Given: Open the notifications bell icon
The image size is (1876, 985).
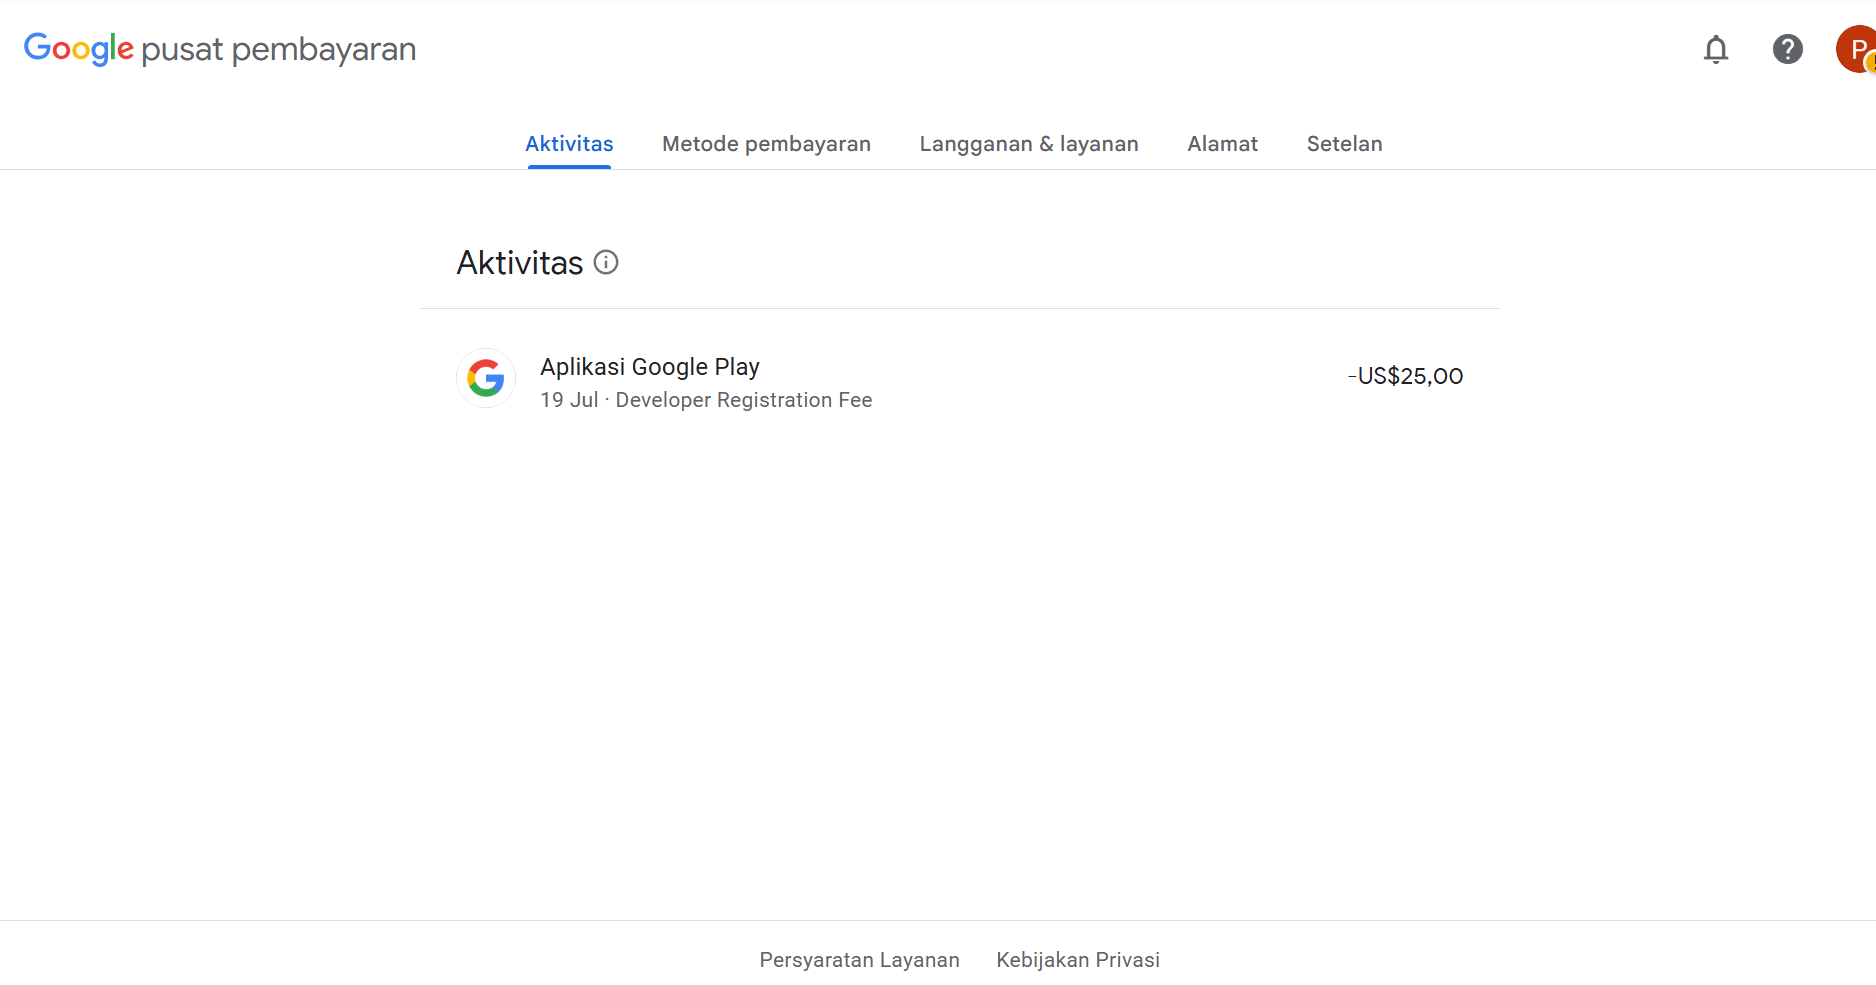Looking at the screenshot, I should (1716, 49).
